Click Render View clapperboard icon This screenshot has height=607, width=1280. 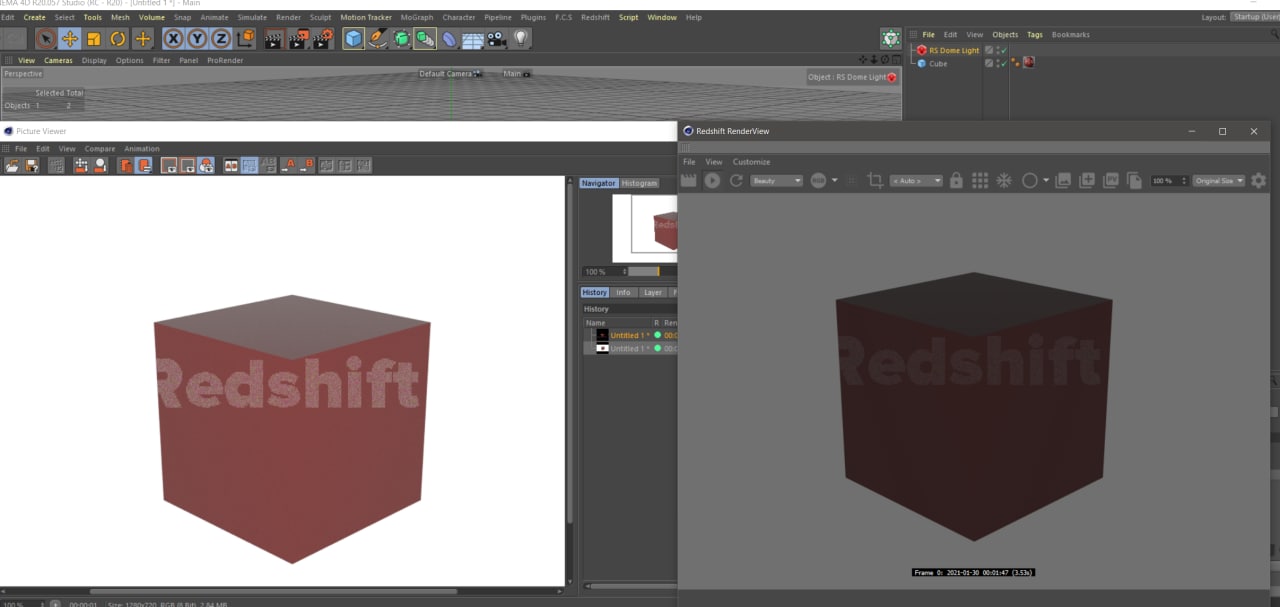(274, 39)
